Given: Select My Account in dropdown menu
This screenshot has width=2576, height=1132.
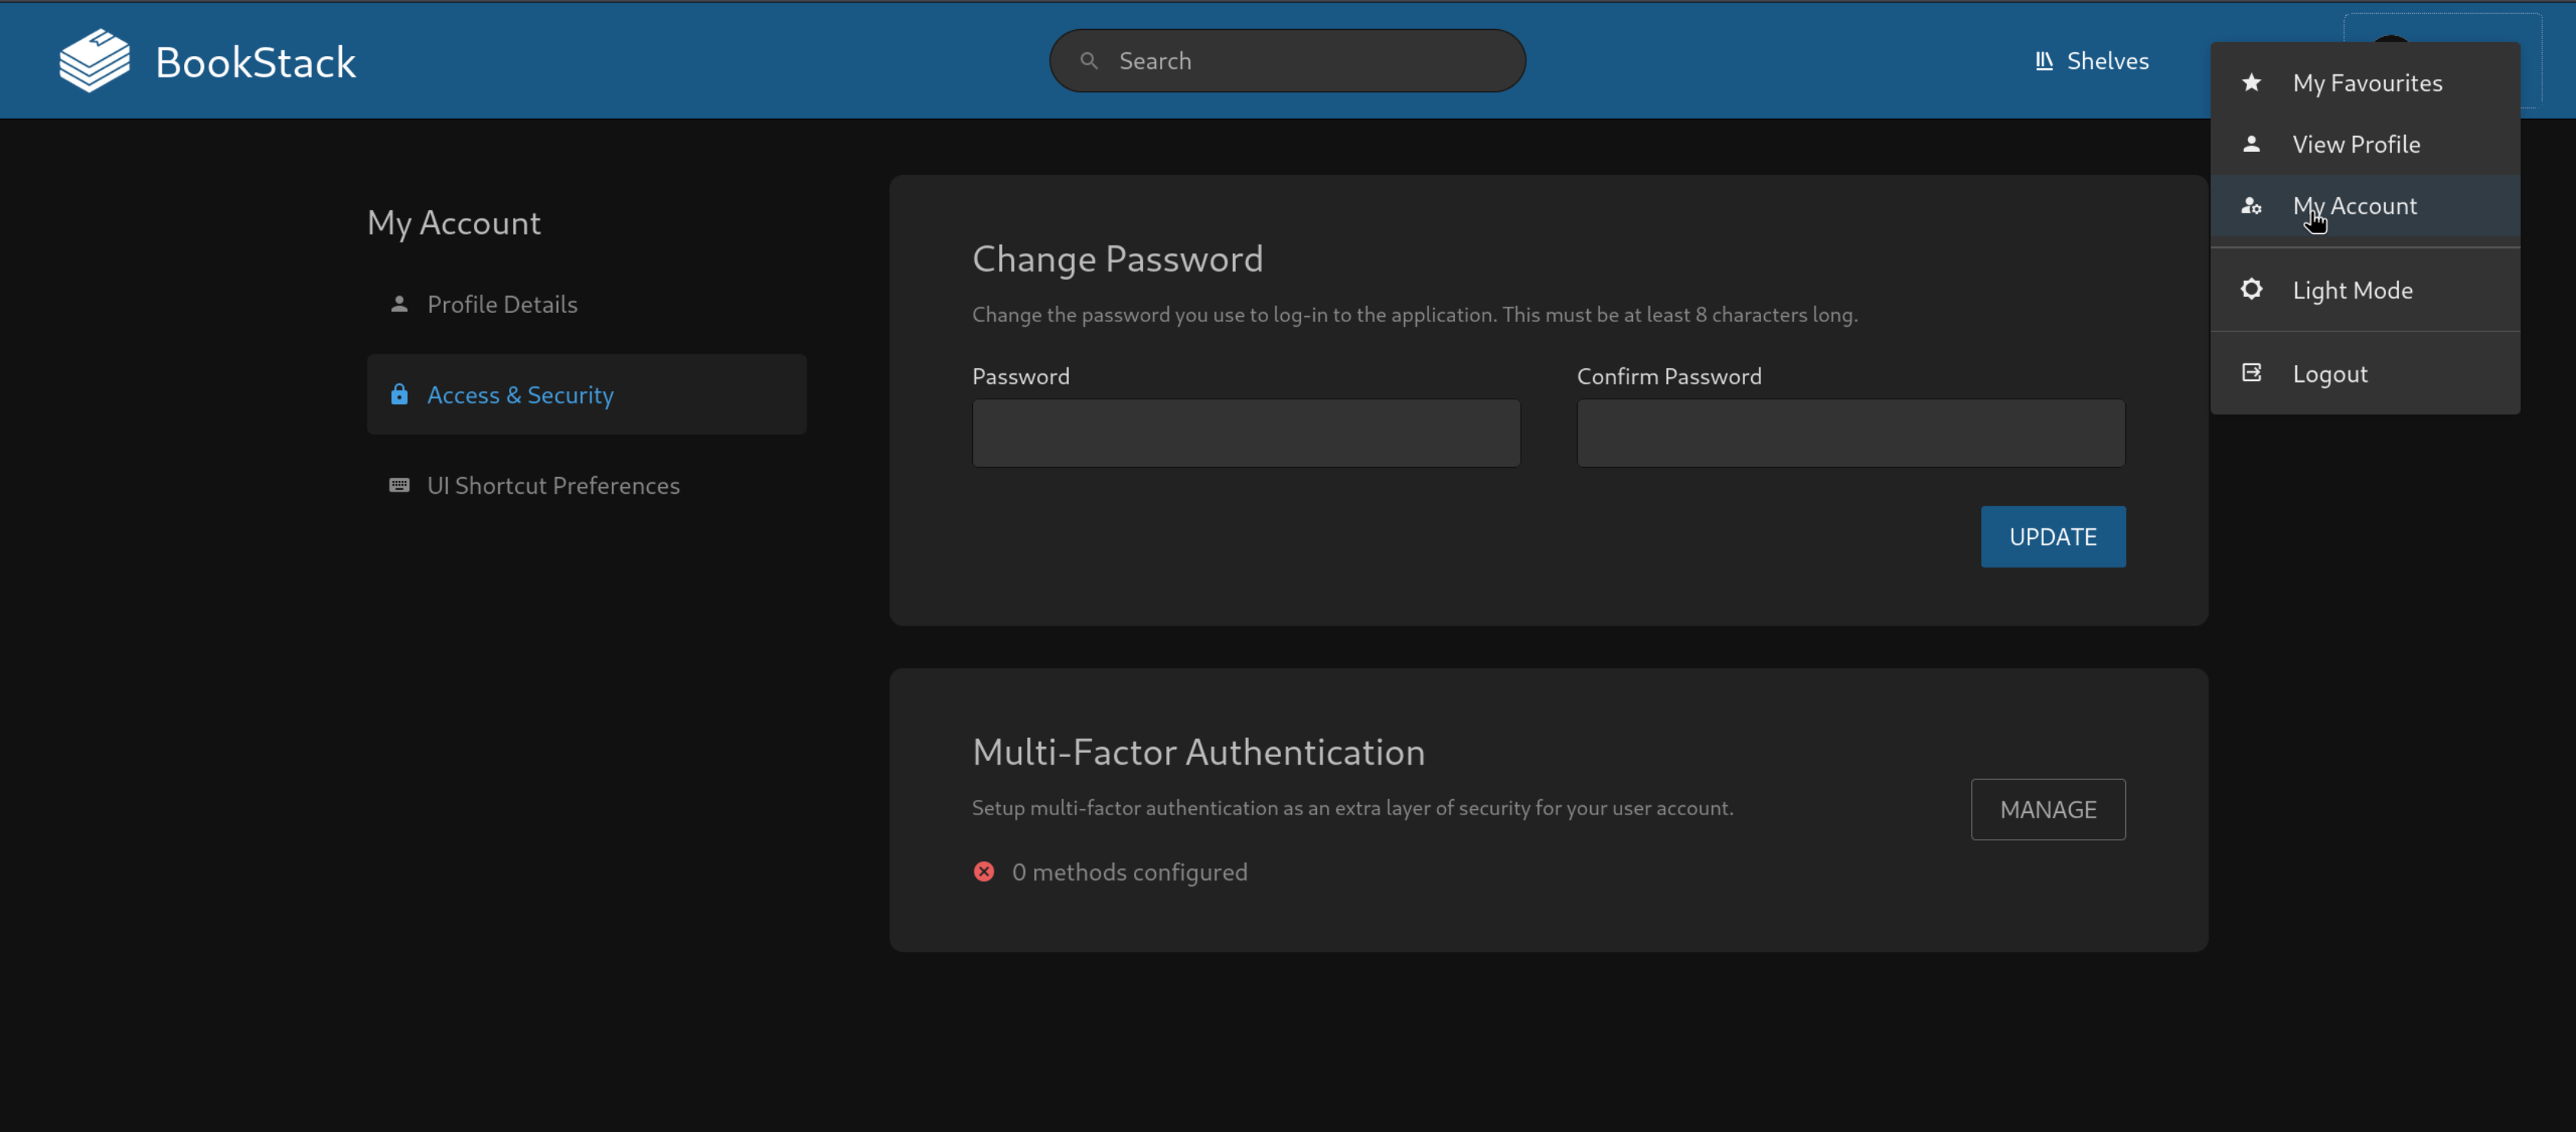Looking at the screenshot, I should pos(2354,206).
